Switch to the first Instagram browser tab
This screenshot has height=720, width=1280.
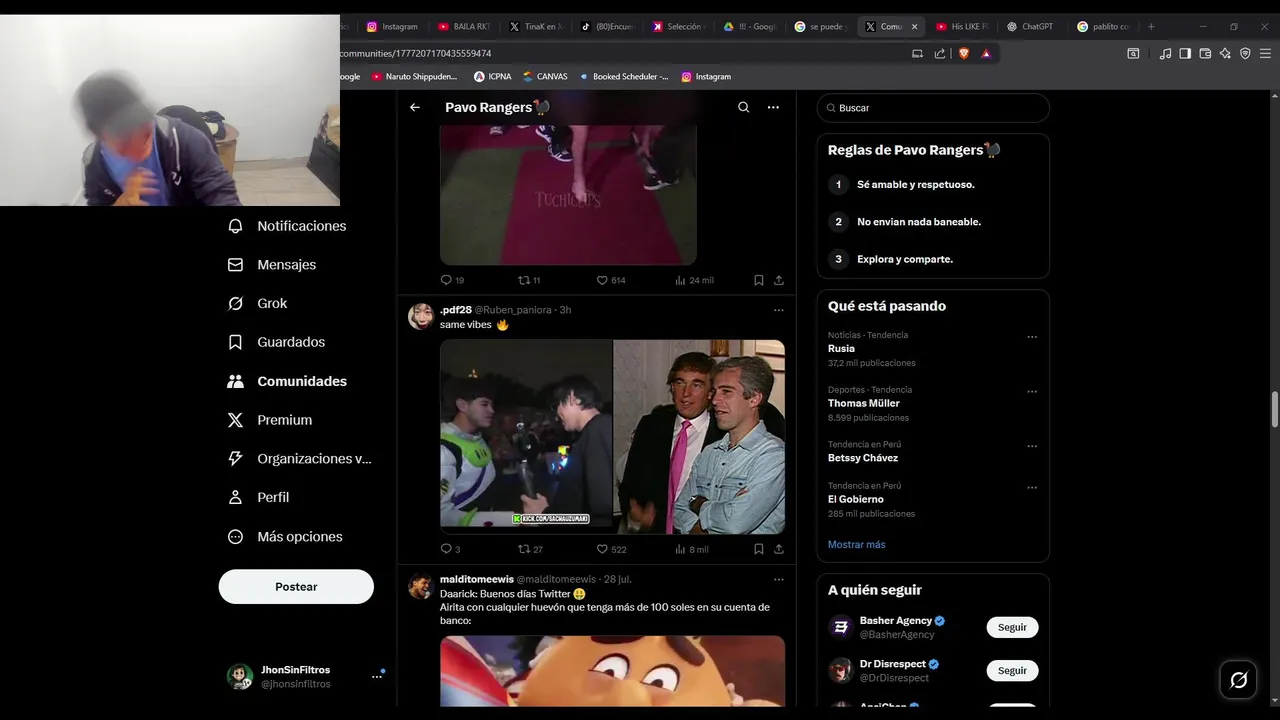392,27
